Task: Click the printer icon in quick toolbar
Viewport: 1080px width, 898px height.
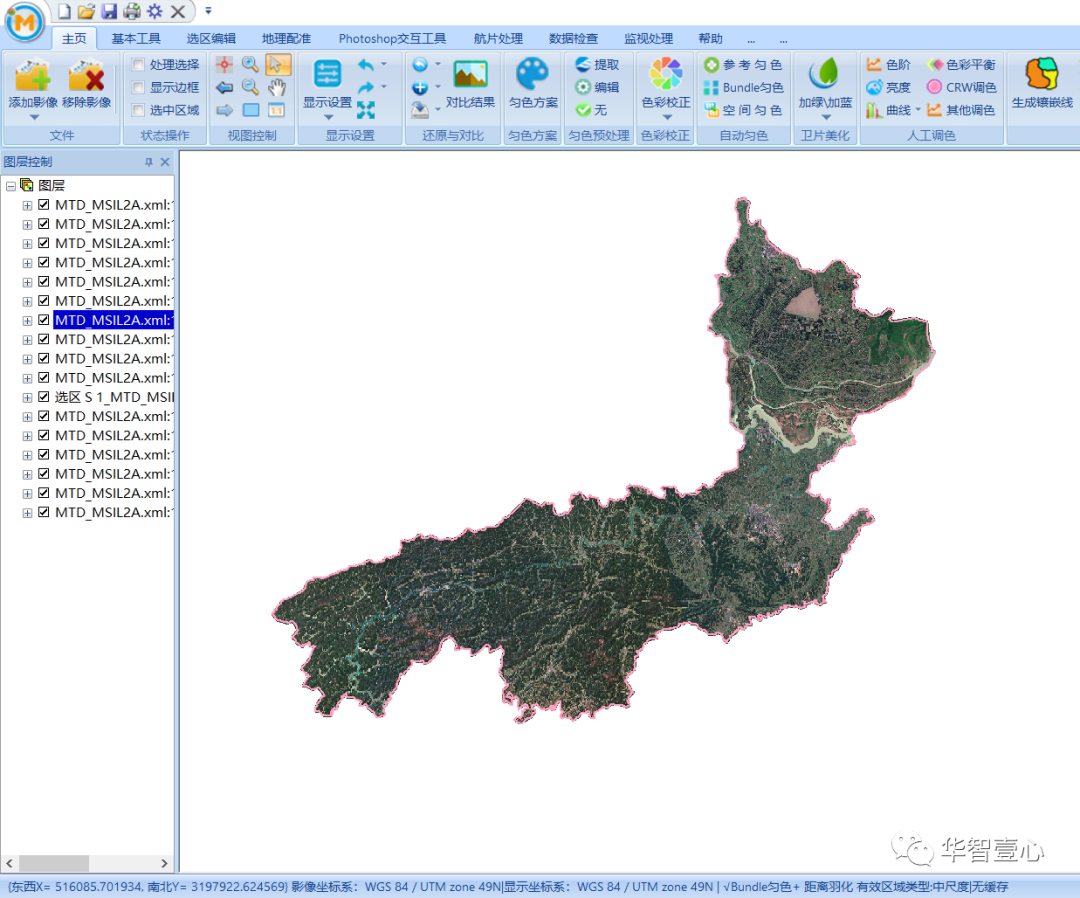Action: pyautogui.click(x=132, y=11)
